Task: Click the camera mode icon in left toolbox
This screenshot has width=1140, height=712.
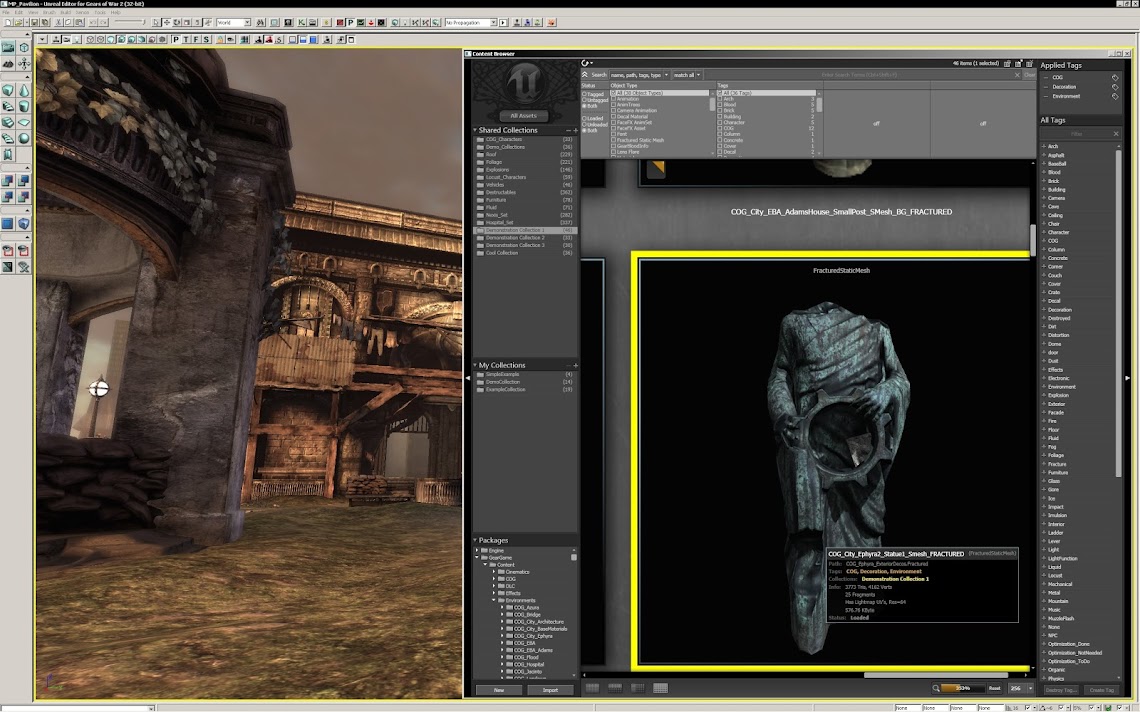Action: point(8,47)
